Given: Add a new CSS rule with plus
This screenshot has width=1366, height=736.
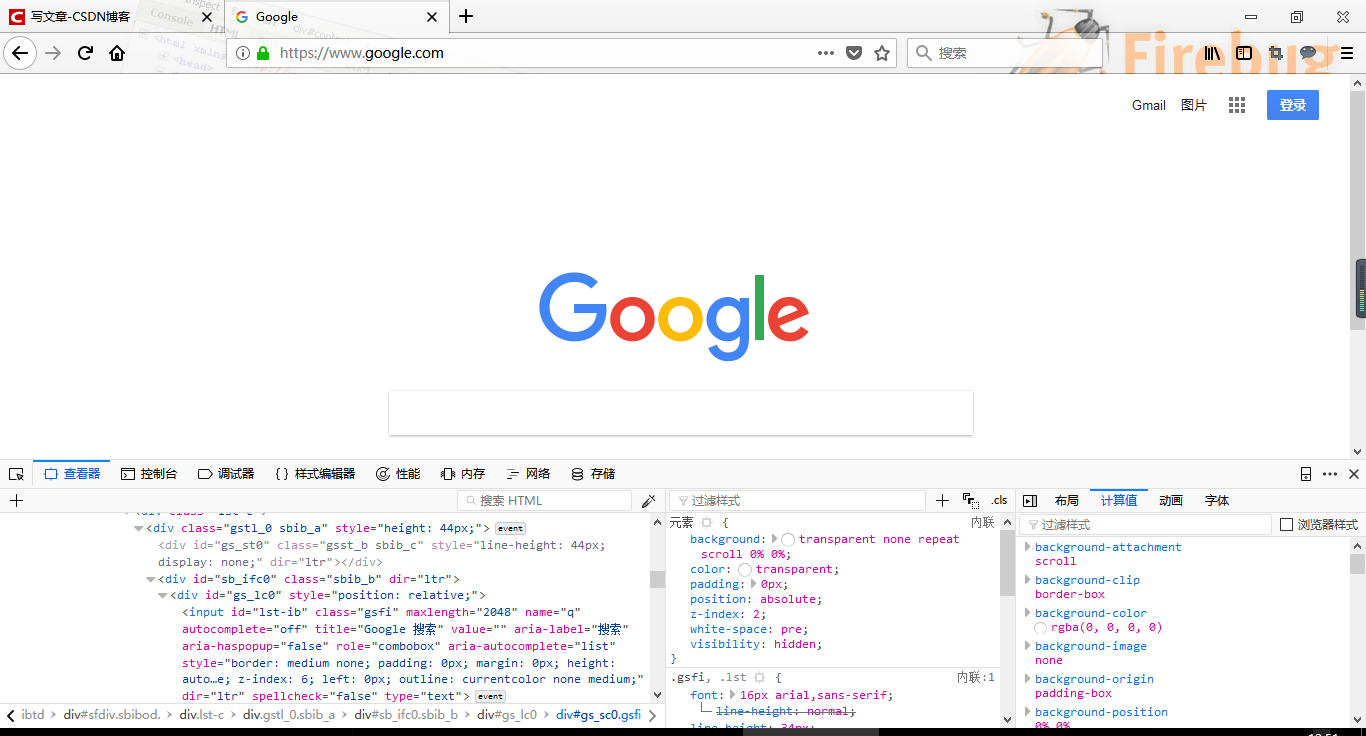Looking at the screenshot, I should (x=942, y=500).
